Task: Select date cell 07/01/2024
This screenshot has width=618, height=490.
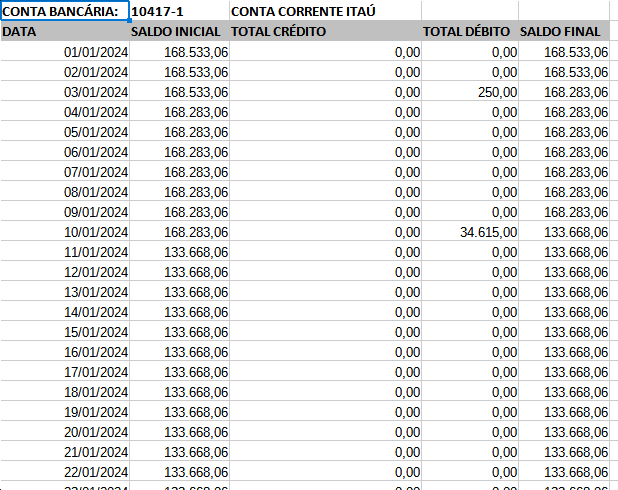Action: [65, 172]
